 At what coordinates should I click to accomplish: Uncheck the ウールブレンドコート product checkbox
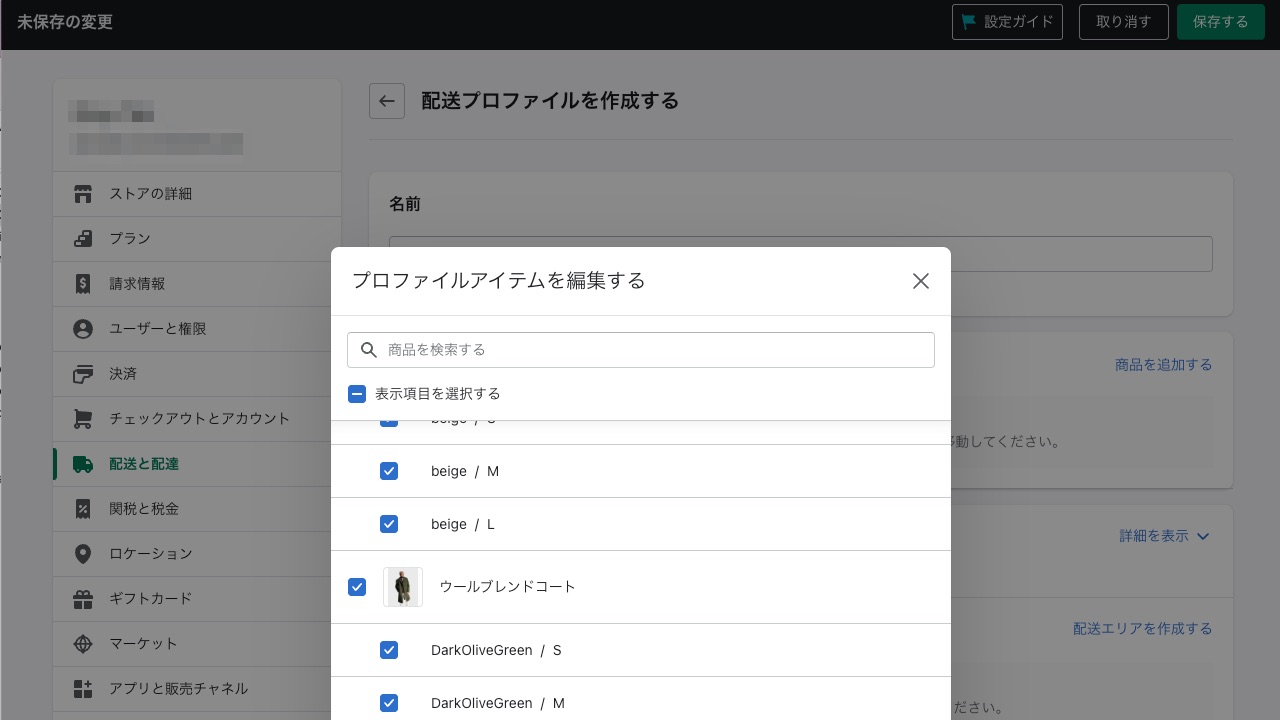pyautogui.click(x=357, y=587)
